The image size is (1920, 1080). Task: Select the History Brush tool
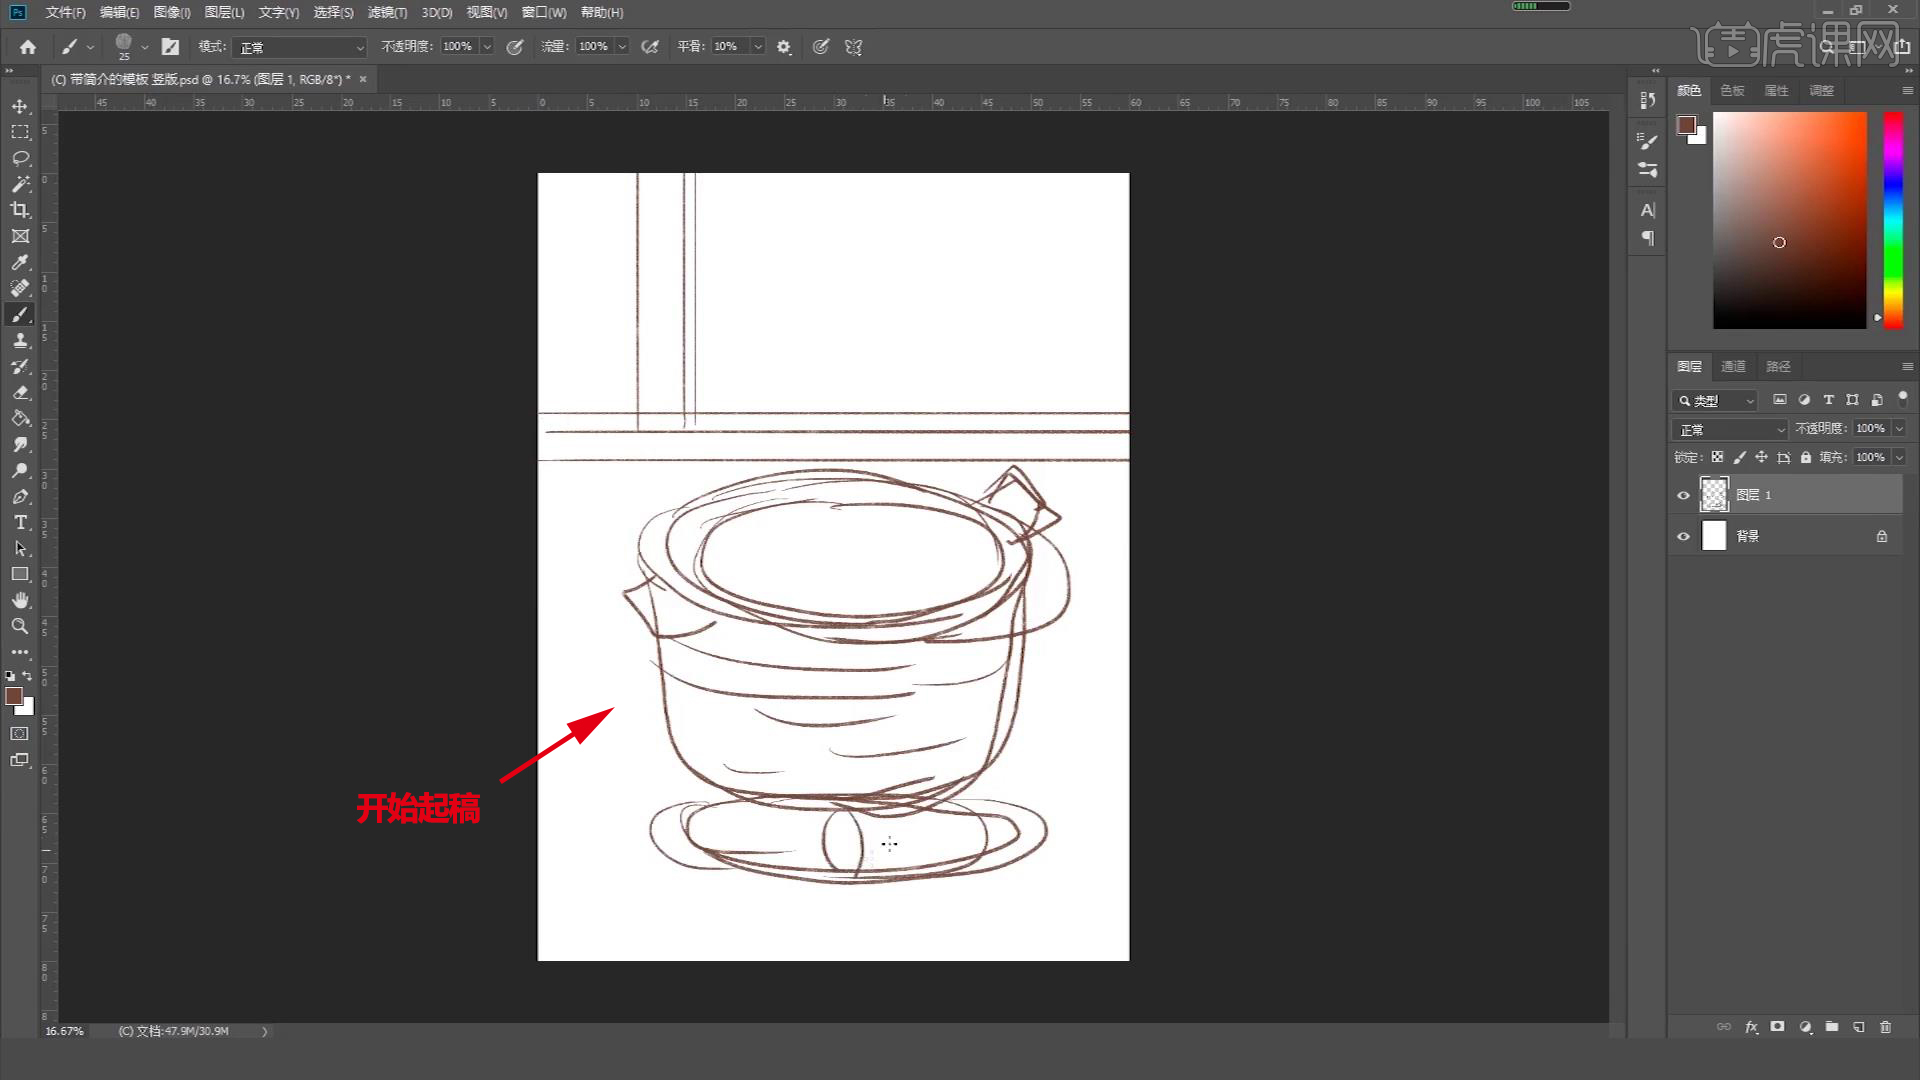point(20,366)
